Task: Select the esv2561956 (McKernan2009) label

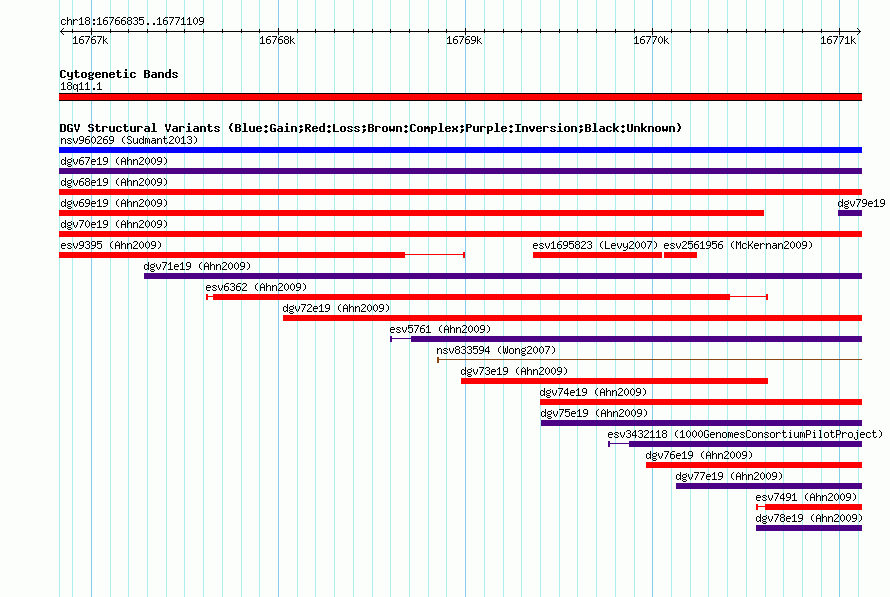Action: point(738,245)
